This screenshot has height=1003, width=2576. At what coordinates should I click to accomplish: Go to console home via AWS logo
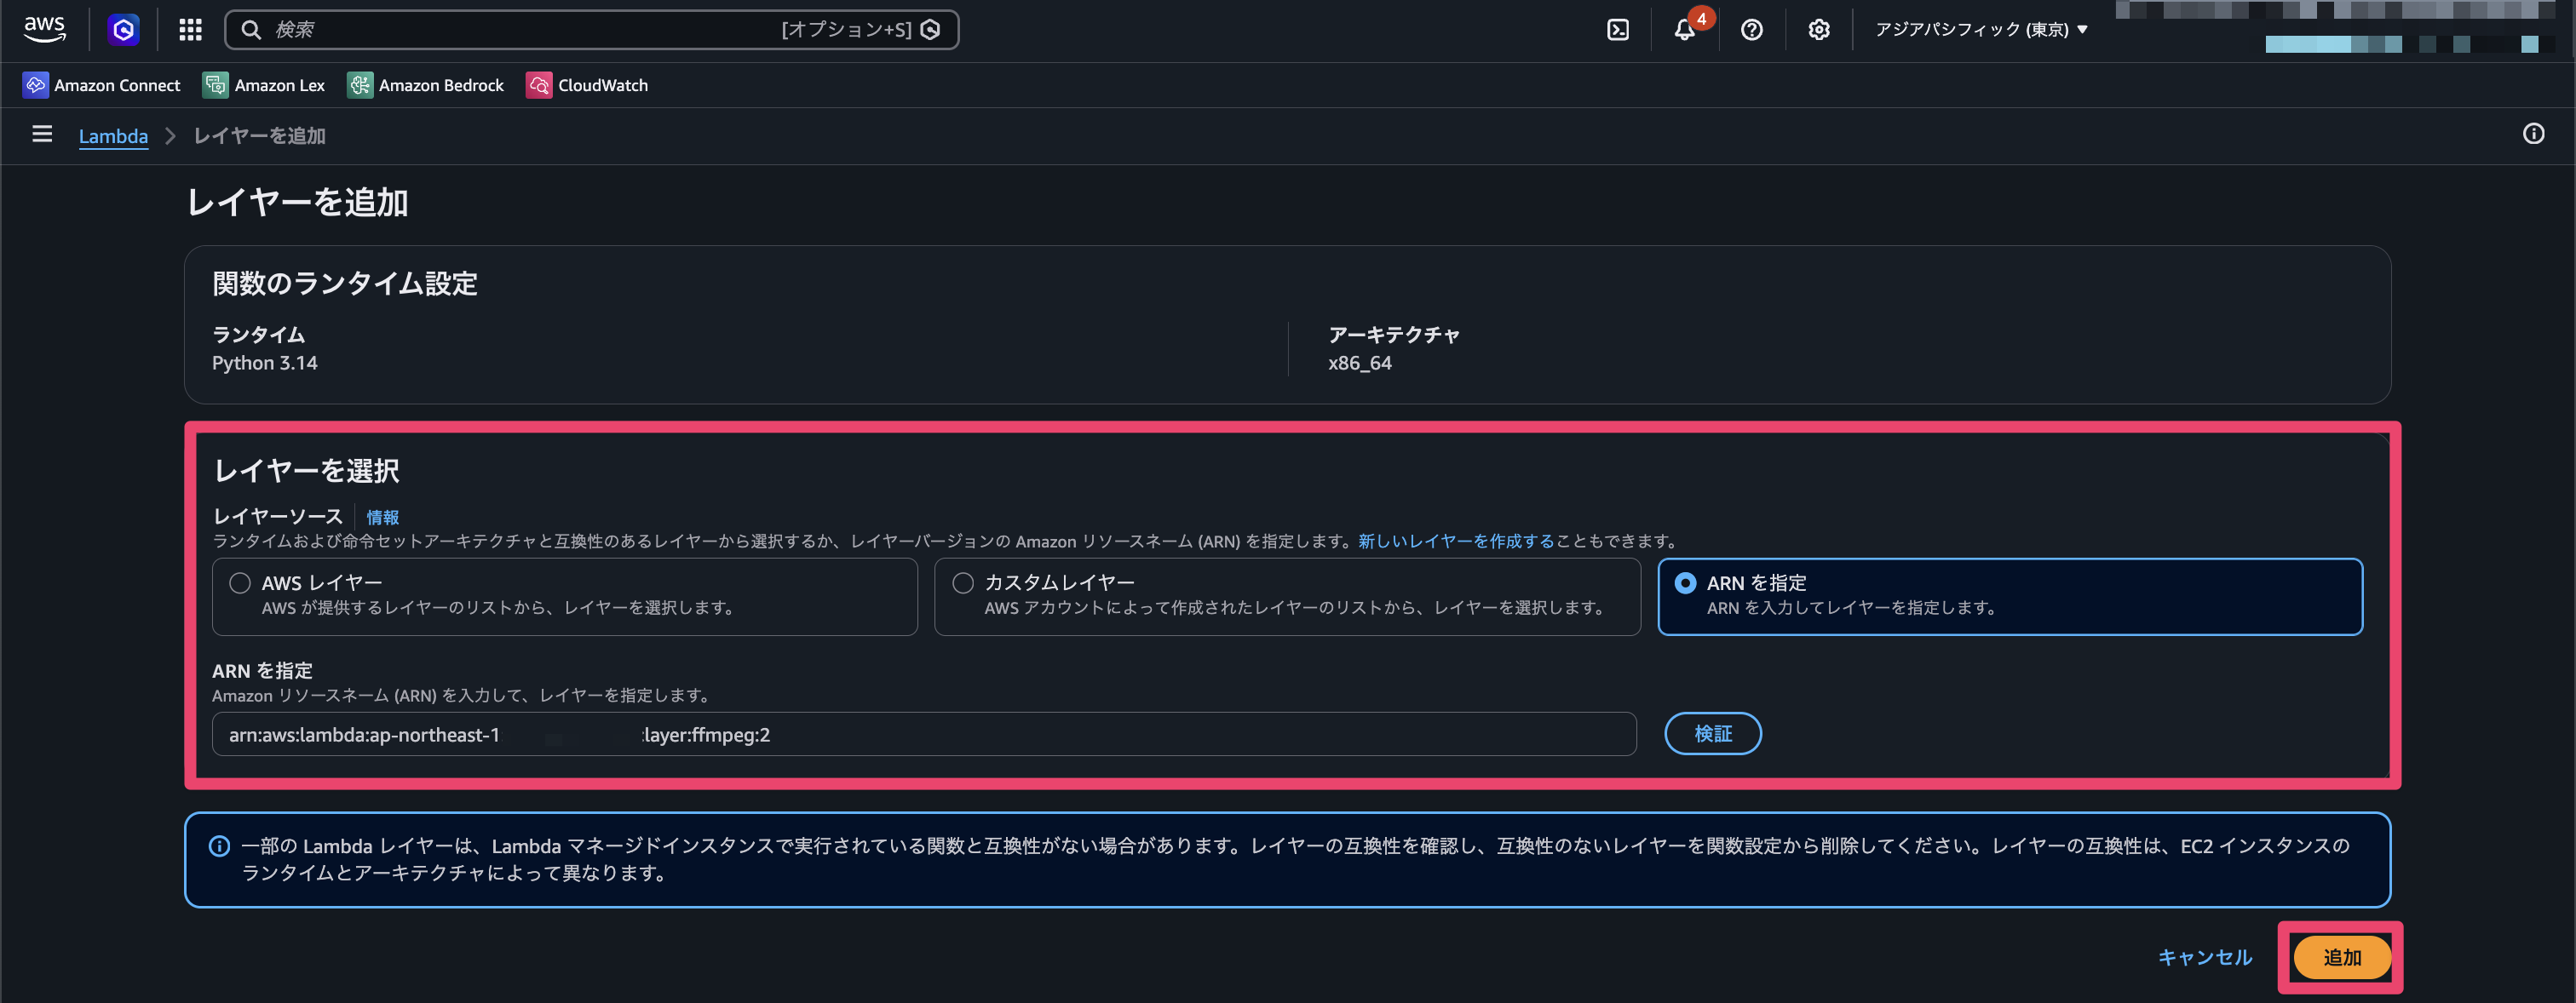pos(44,29)
